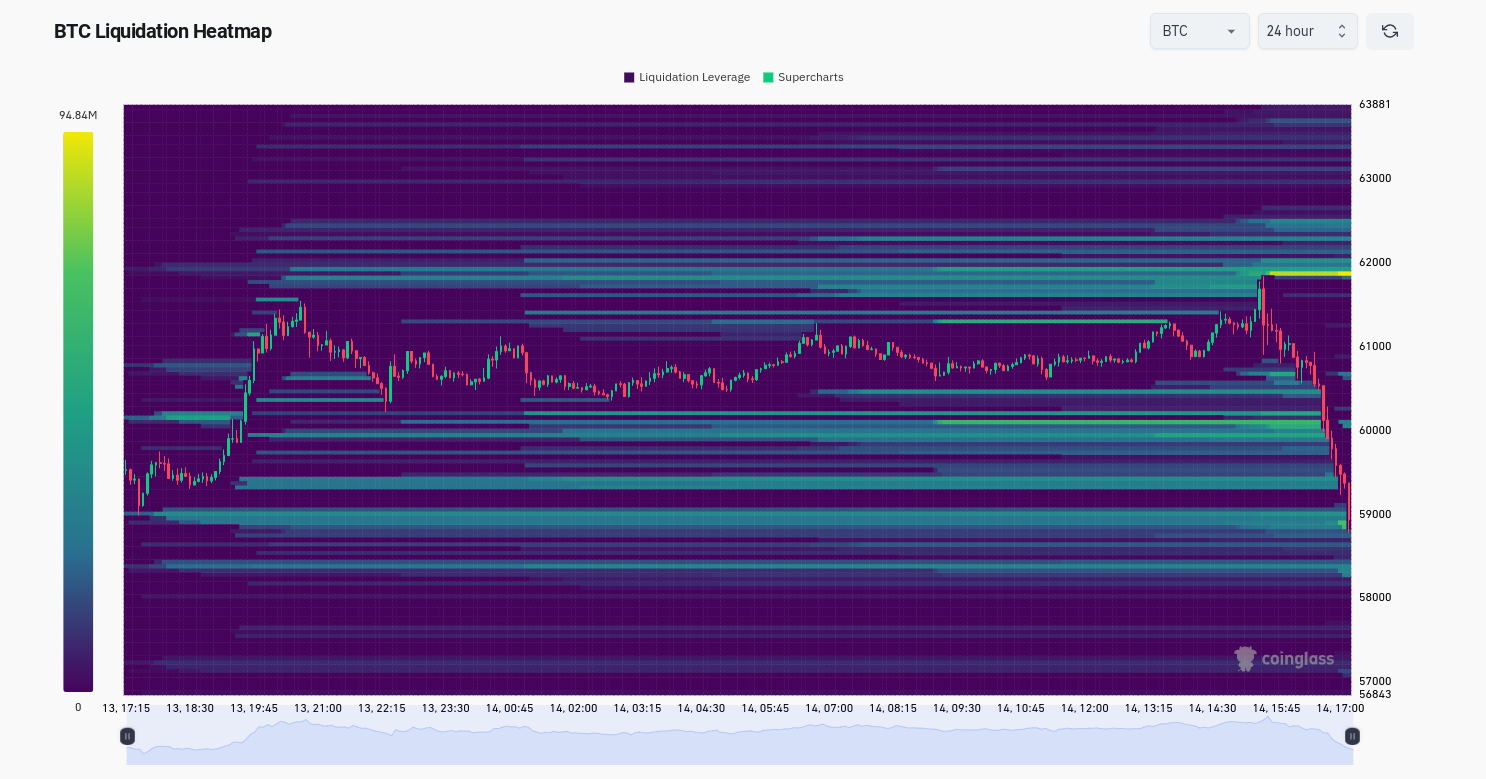Click the BTC Liquidation Heatmap title
The image size is (1486, 779).
tap(163, 31)
